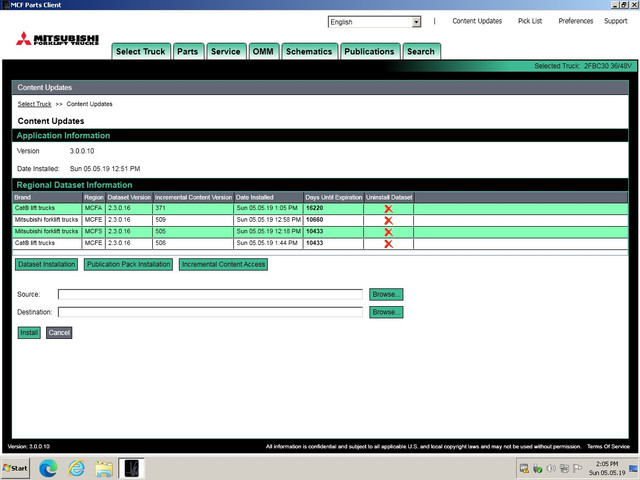Click the Region column header
Image resolution: width=640 pixels, height=480 pixels.
pyautogui.click(x=94, y=198)
